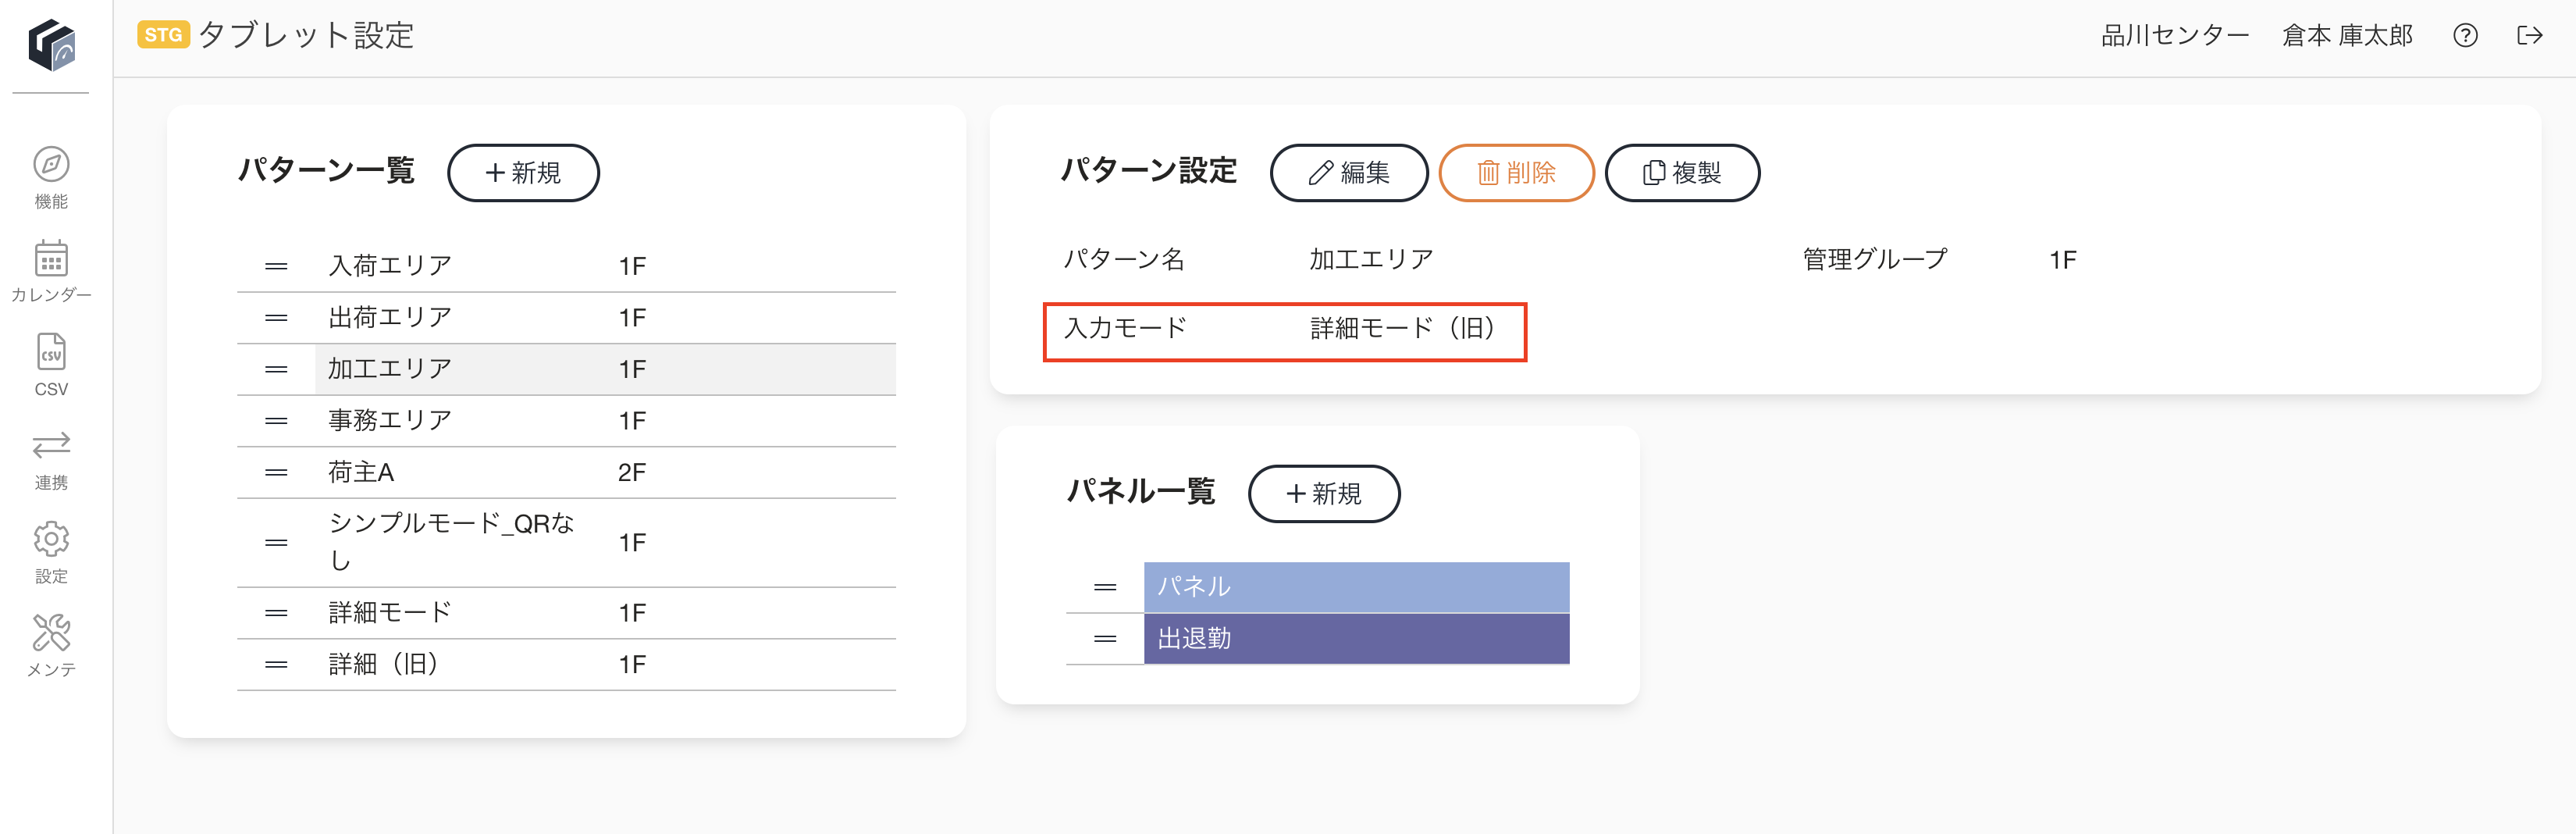Viewport: 2576px width, 834px height.
Task: Click the drag handle of 出退勤 panel
Action: (x=1105, y=638)
